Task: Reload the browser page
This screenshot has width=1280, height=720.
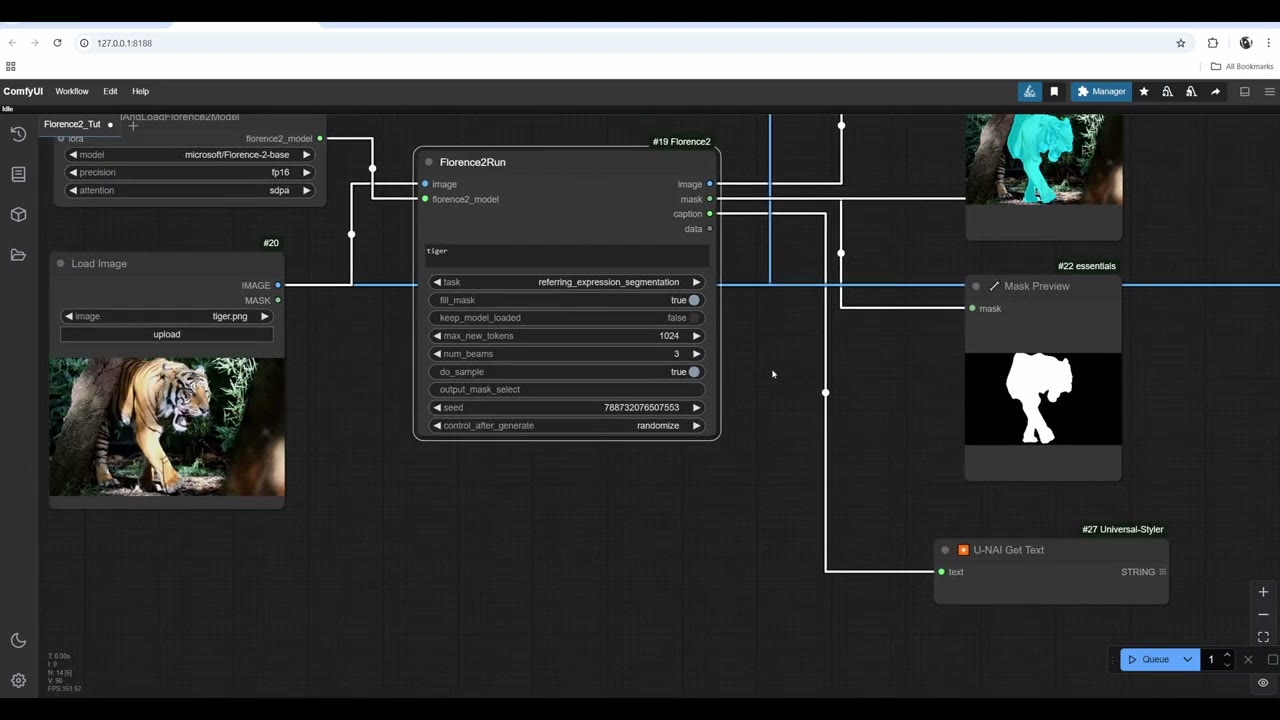Action: (x=57, y=43)
